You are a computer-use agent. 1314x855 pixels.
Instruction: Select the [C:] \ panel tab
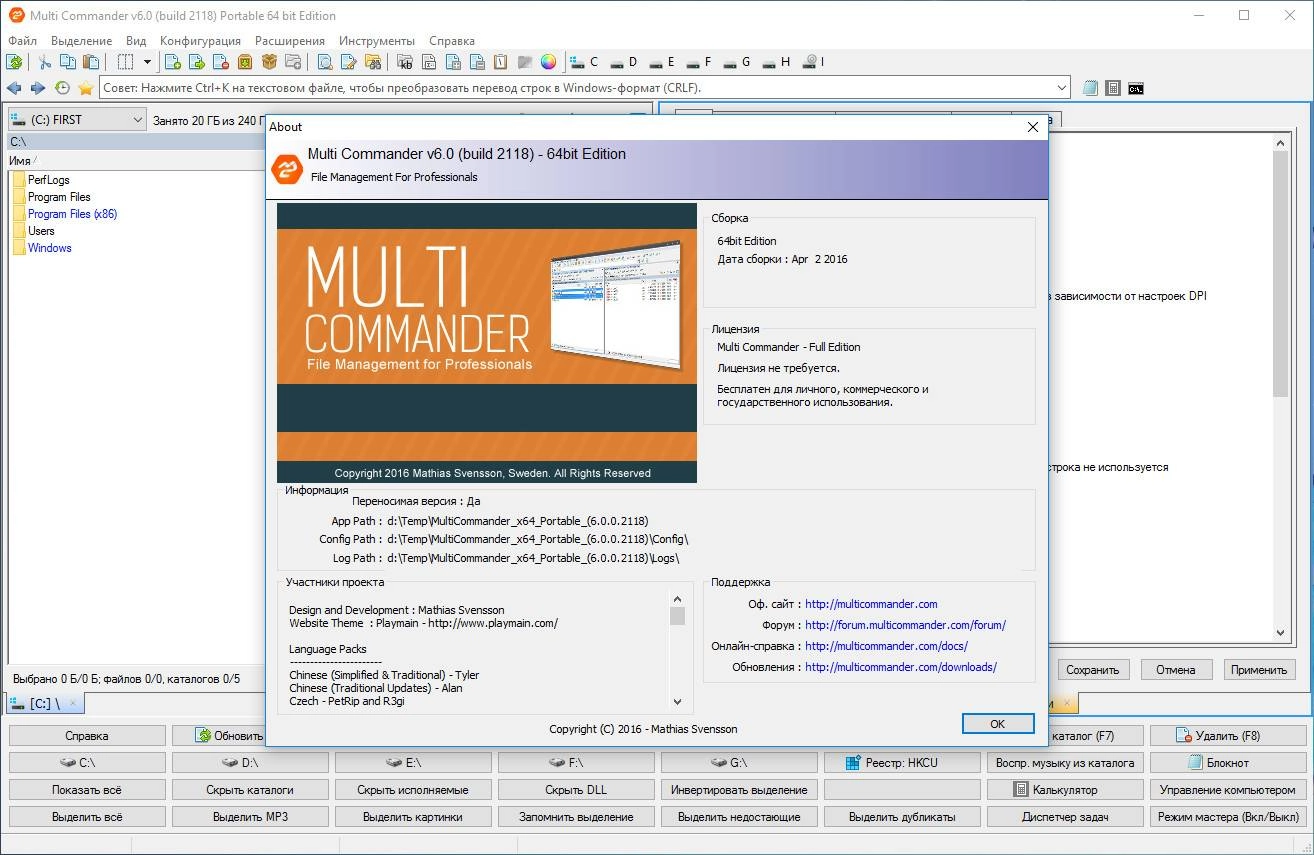(x=46, y=704)
